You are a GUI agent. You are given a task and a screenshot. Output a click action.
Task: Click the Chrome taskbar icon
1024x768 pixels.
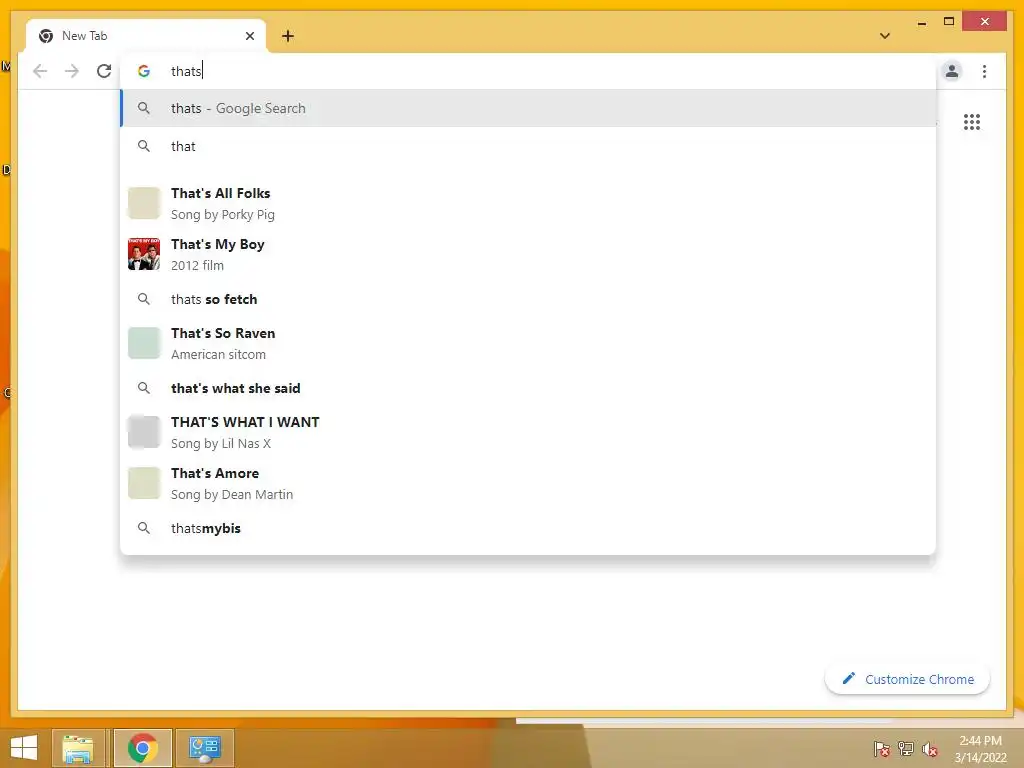[143, 748]
